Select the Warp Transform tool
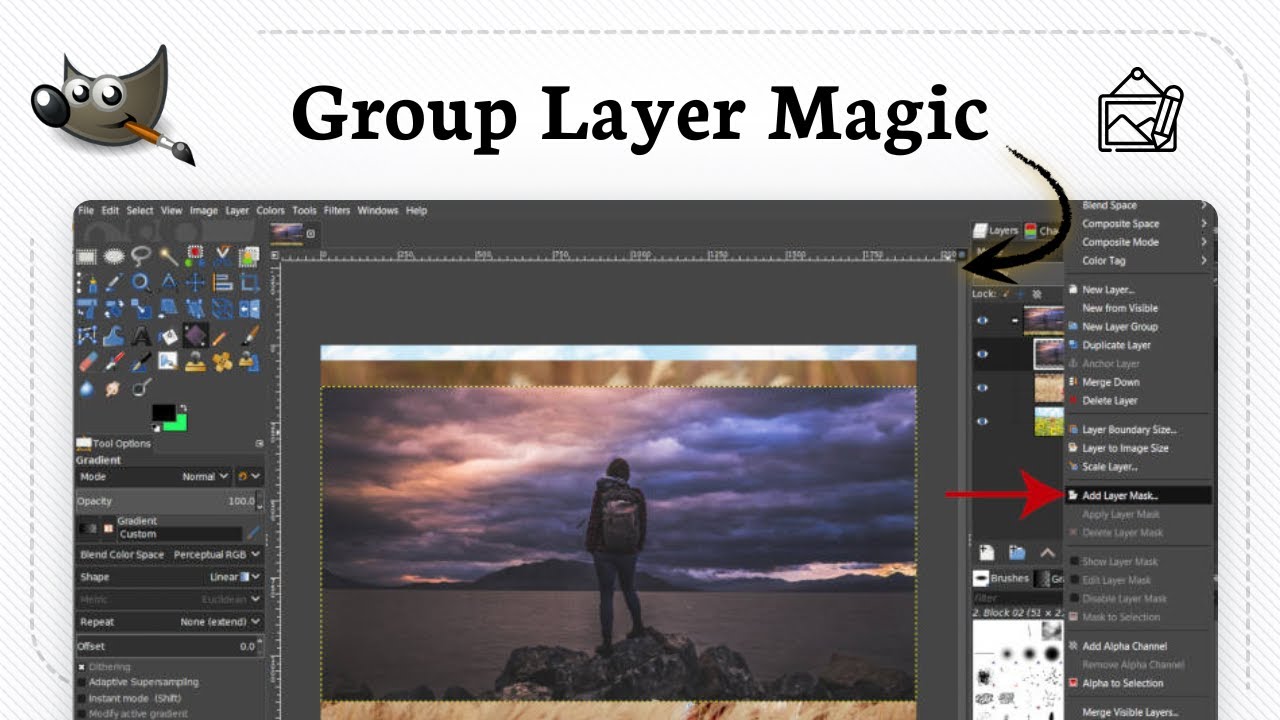The height and width of the screenshot is (720, 1280). (114, 335)
